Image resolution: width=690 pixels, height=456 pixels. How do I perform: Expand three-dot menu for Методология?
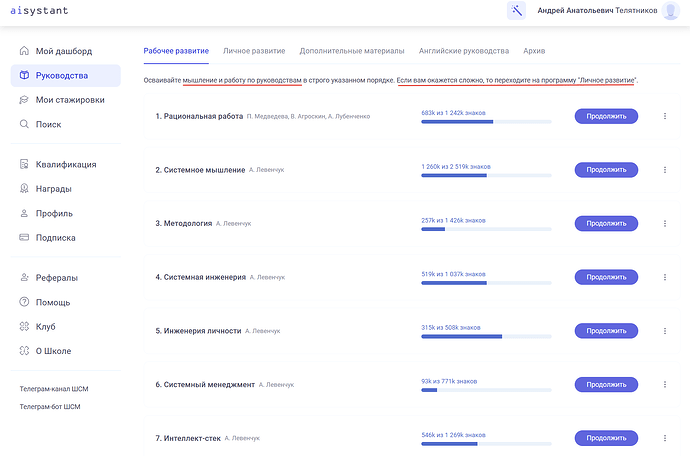665,224
